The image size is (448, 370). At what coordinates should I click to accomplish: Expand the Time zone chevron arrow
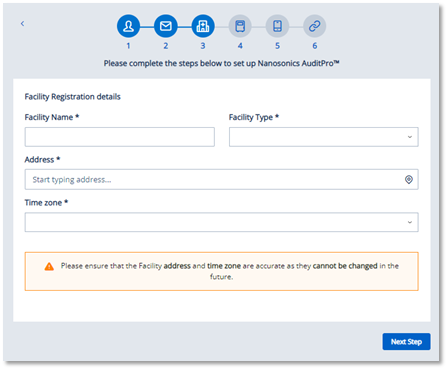point(410,222)
